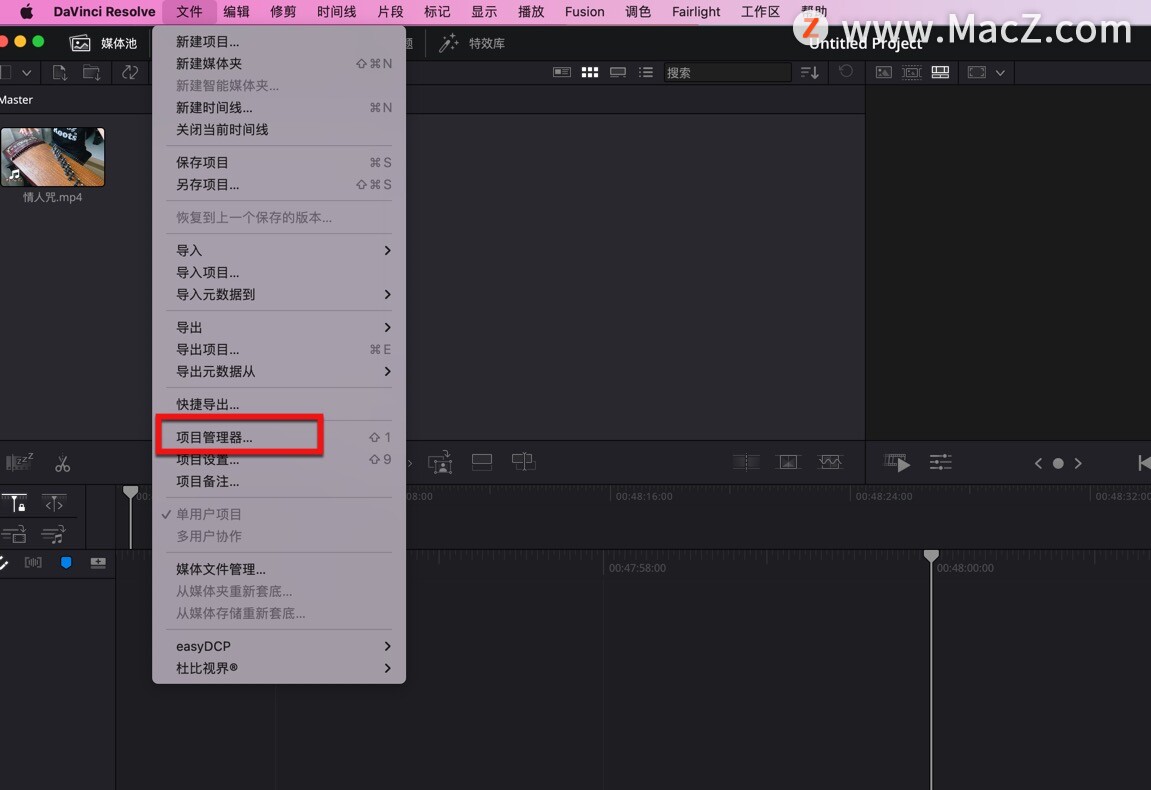Click the boring detector zzz icon
The width and height of the screenshot is (1151, 790).
coord(19,462)
